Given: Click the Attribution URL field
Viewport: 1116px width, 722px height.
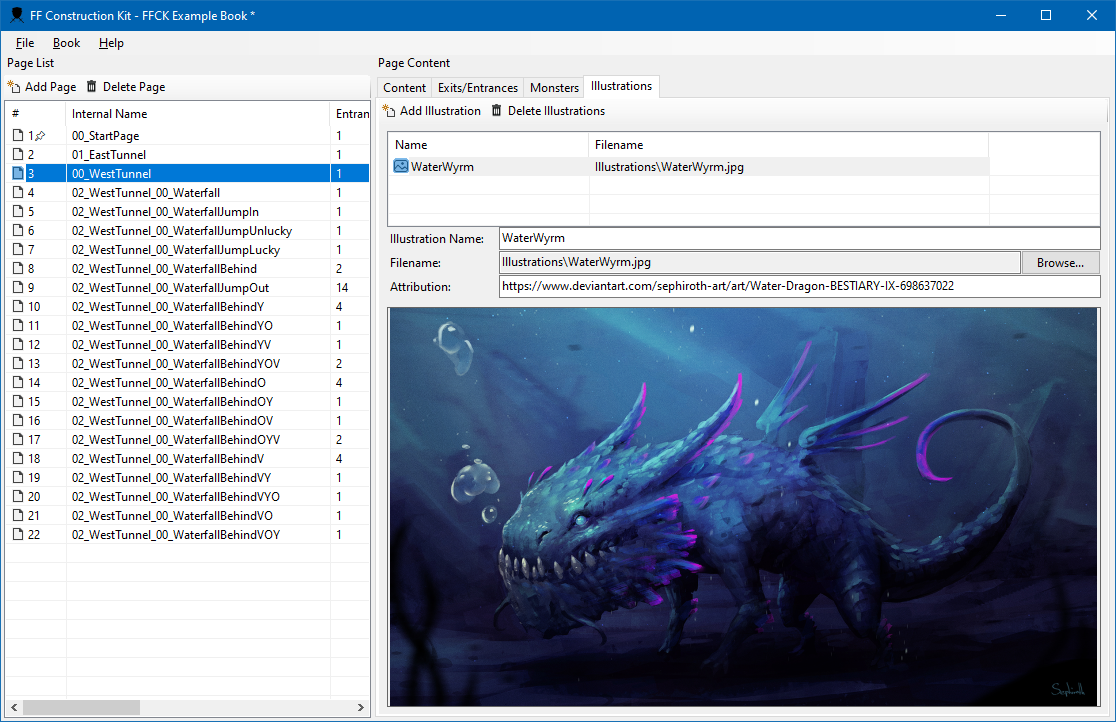Looking at the screenshot, I should click(x=799, y=286).
